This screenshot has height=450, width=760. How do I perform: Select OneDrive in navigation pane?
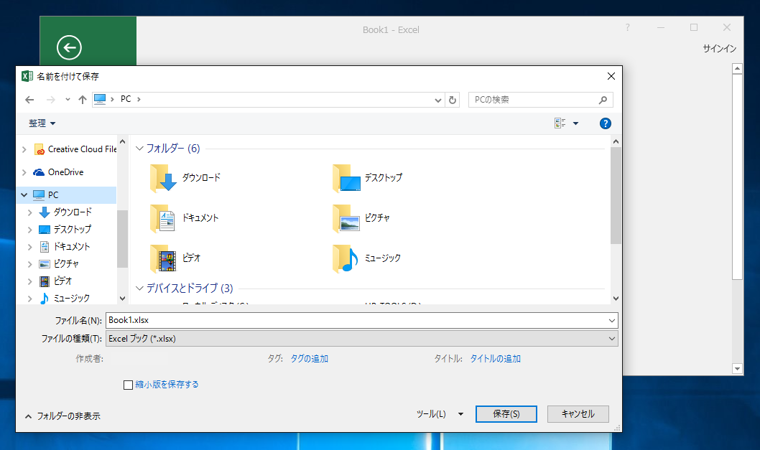(58, 172)
